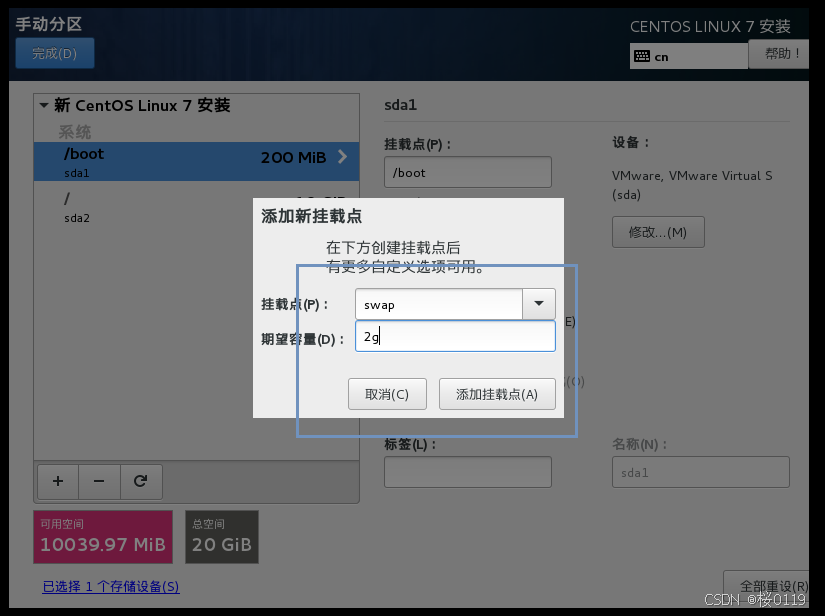
Task: Click the 可用空间 10039.97 MiB box
Action: click(x=103, y=537)
